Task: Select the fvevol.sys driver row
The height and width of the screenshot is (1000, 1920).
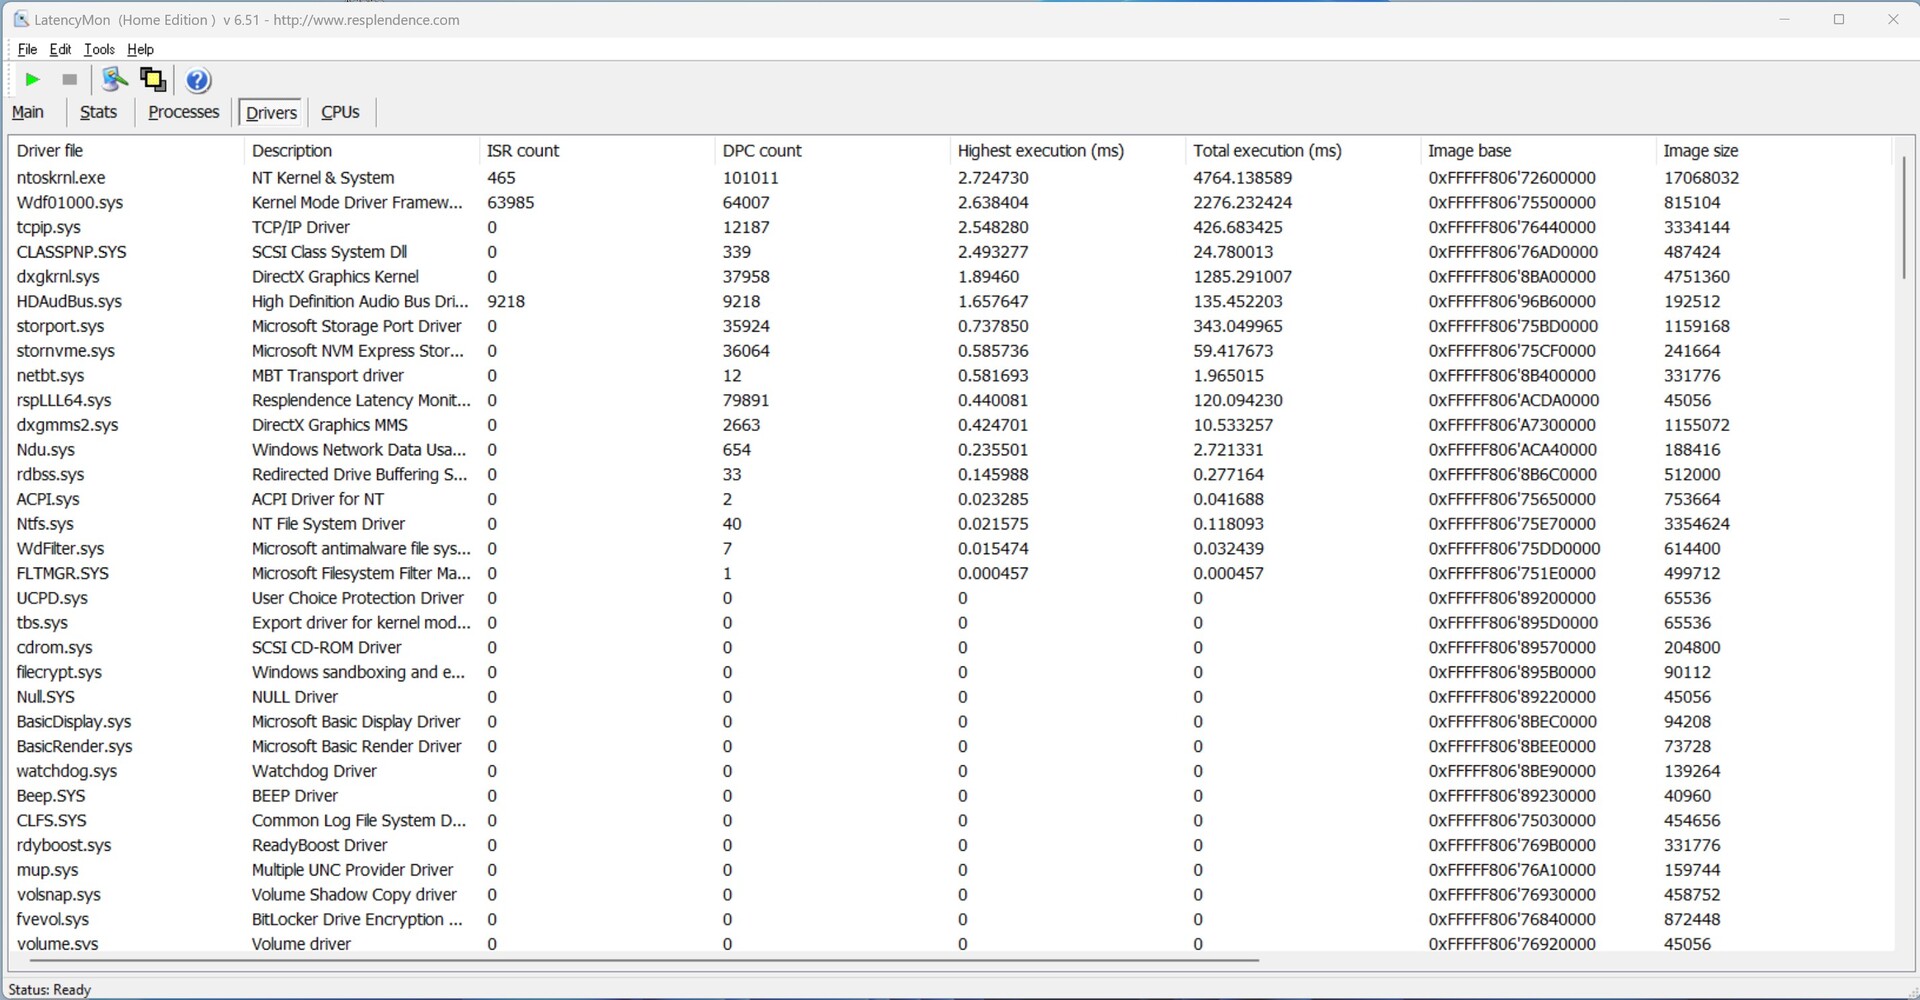Action: [x=950, y=919]
